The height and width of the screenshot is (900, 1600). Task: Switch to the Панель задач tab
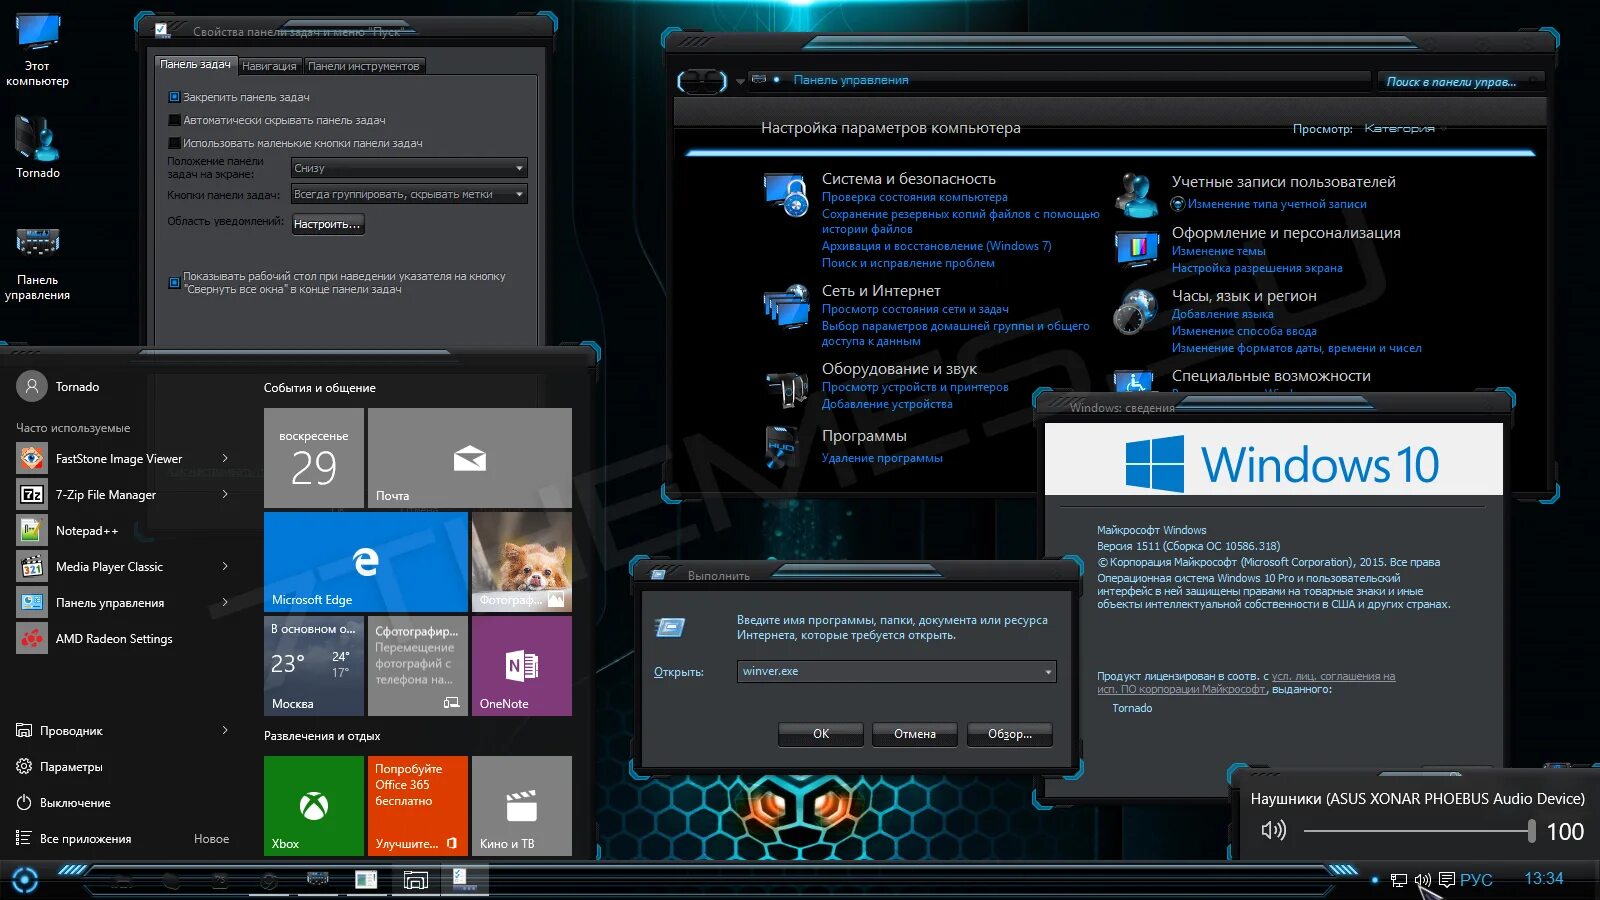click(196, 64)
